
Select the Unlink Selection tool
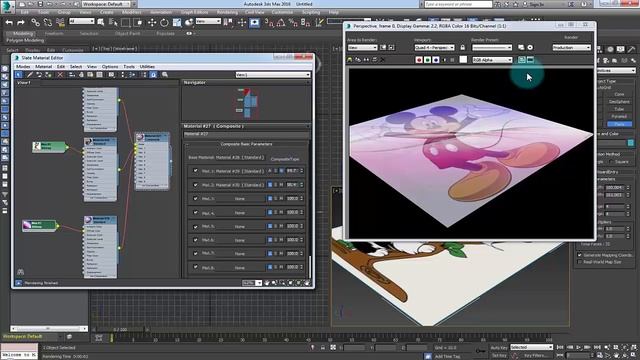tap(48, 23)
